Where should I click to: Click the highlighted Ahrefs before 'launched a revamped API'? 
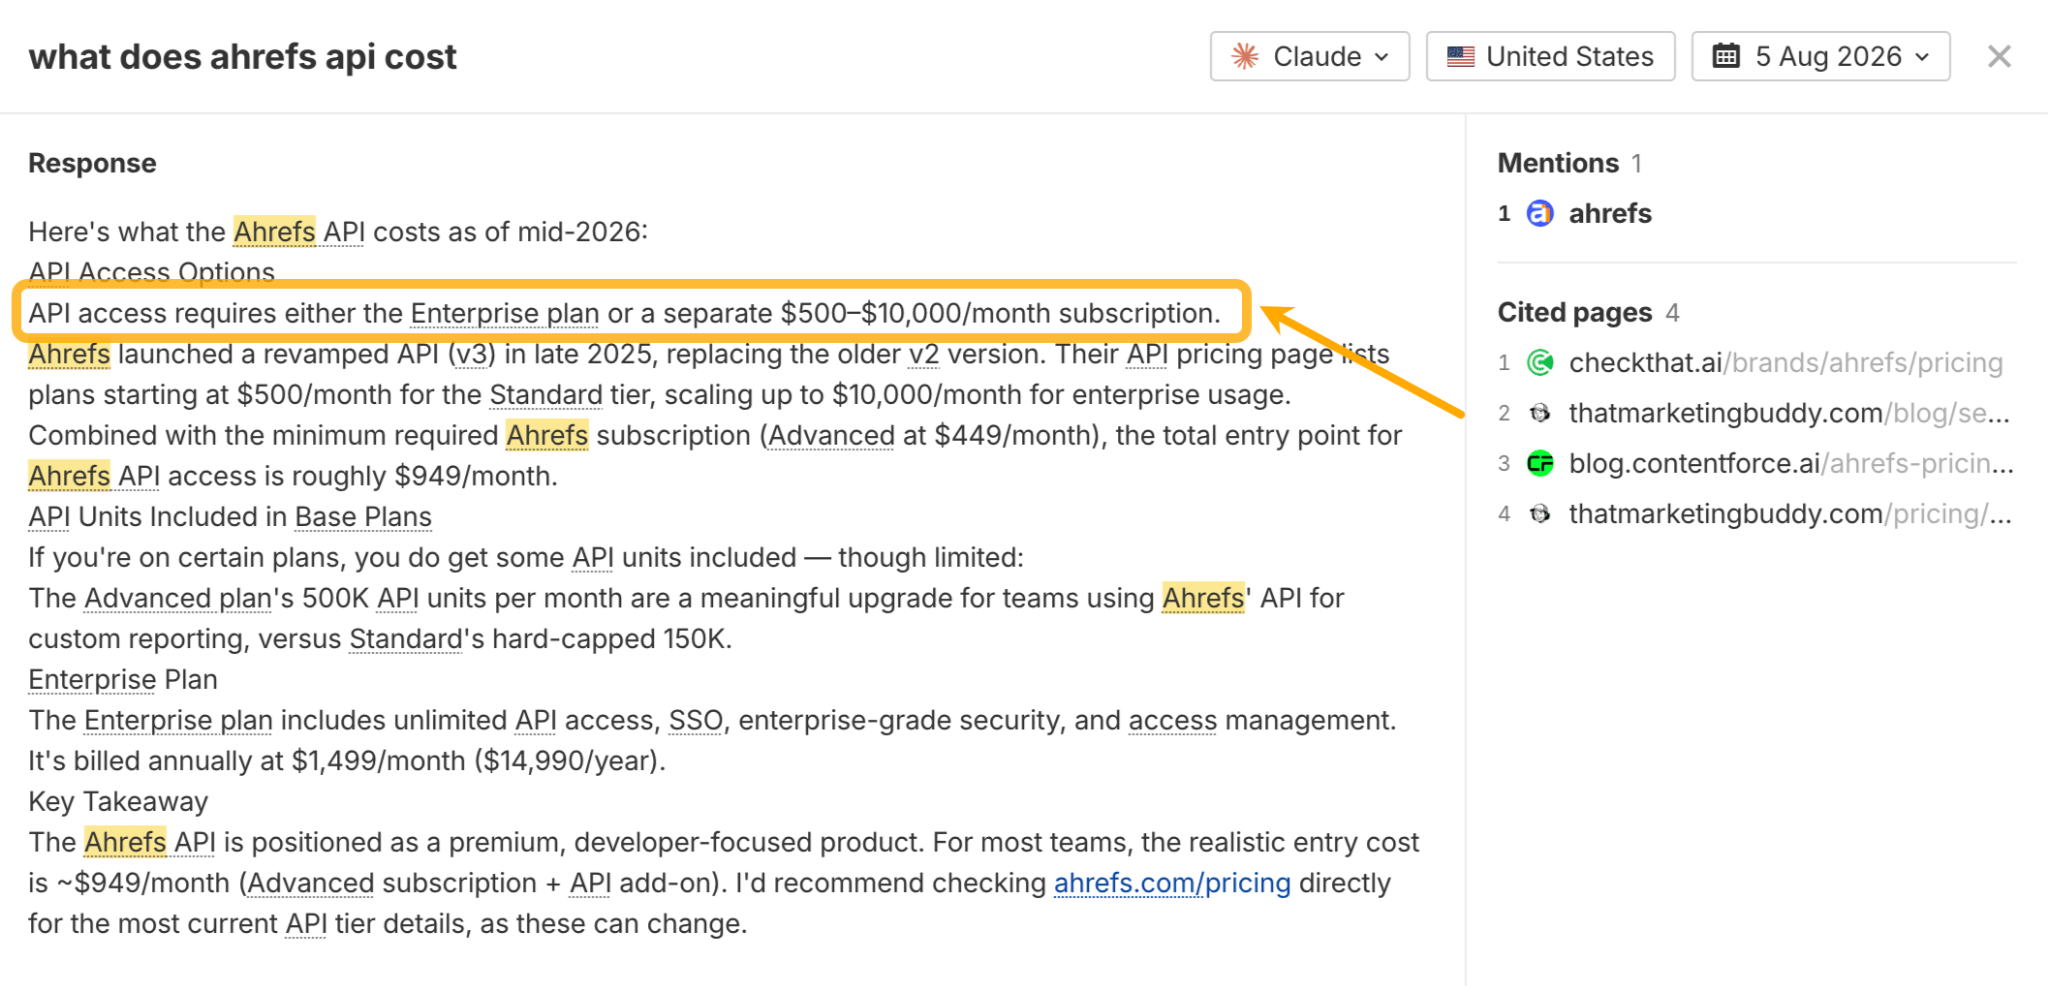[x=69, y=354]
